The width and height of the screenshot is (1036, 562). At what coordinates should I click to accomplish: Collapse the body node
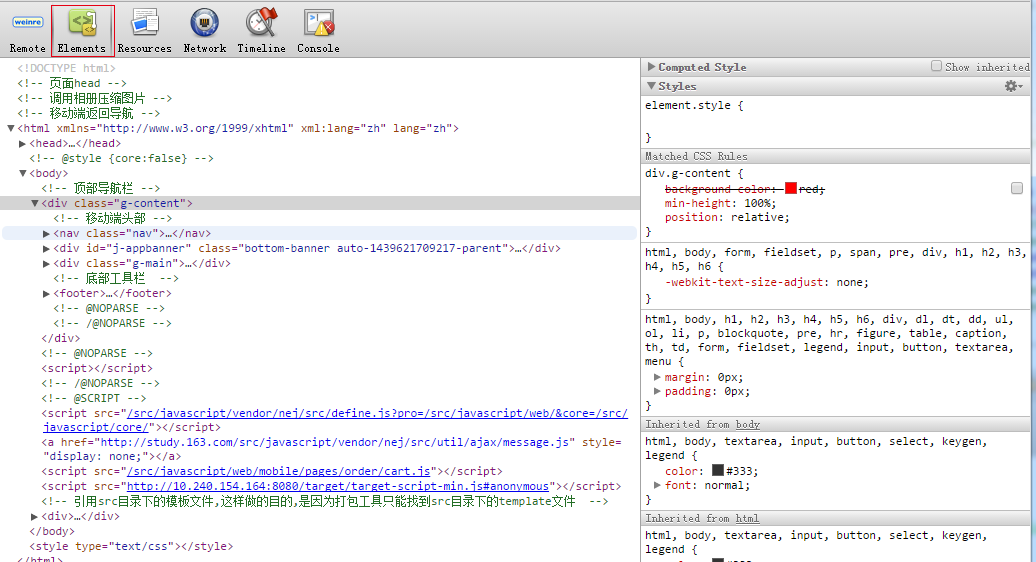pos(22,173)
